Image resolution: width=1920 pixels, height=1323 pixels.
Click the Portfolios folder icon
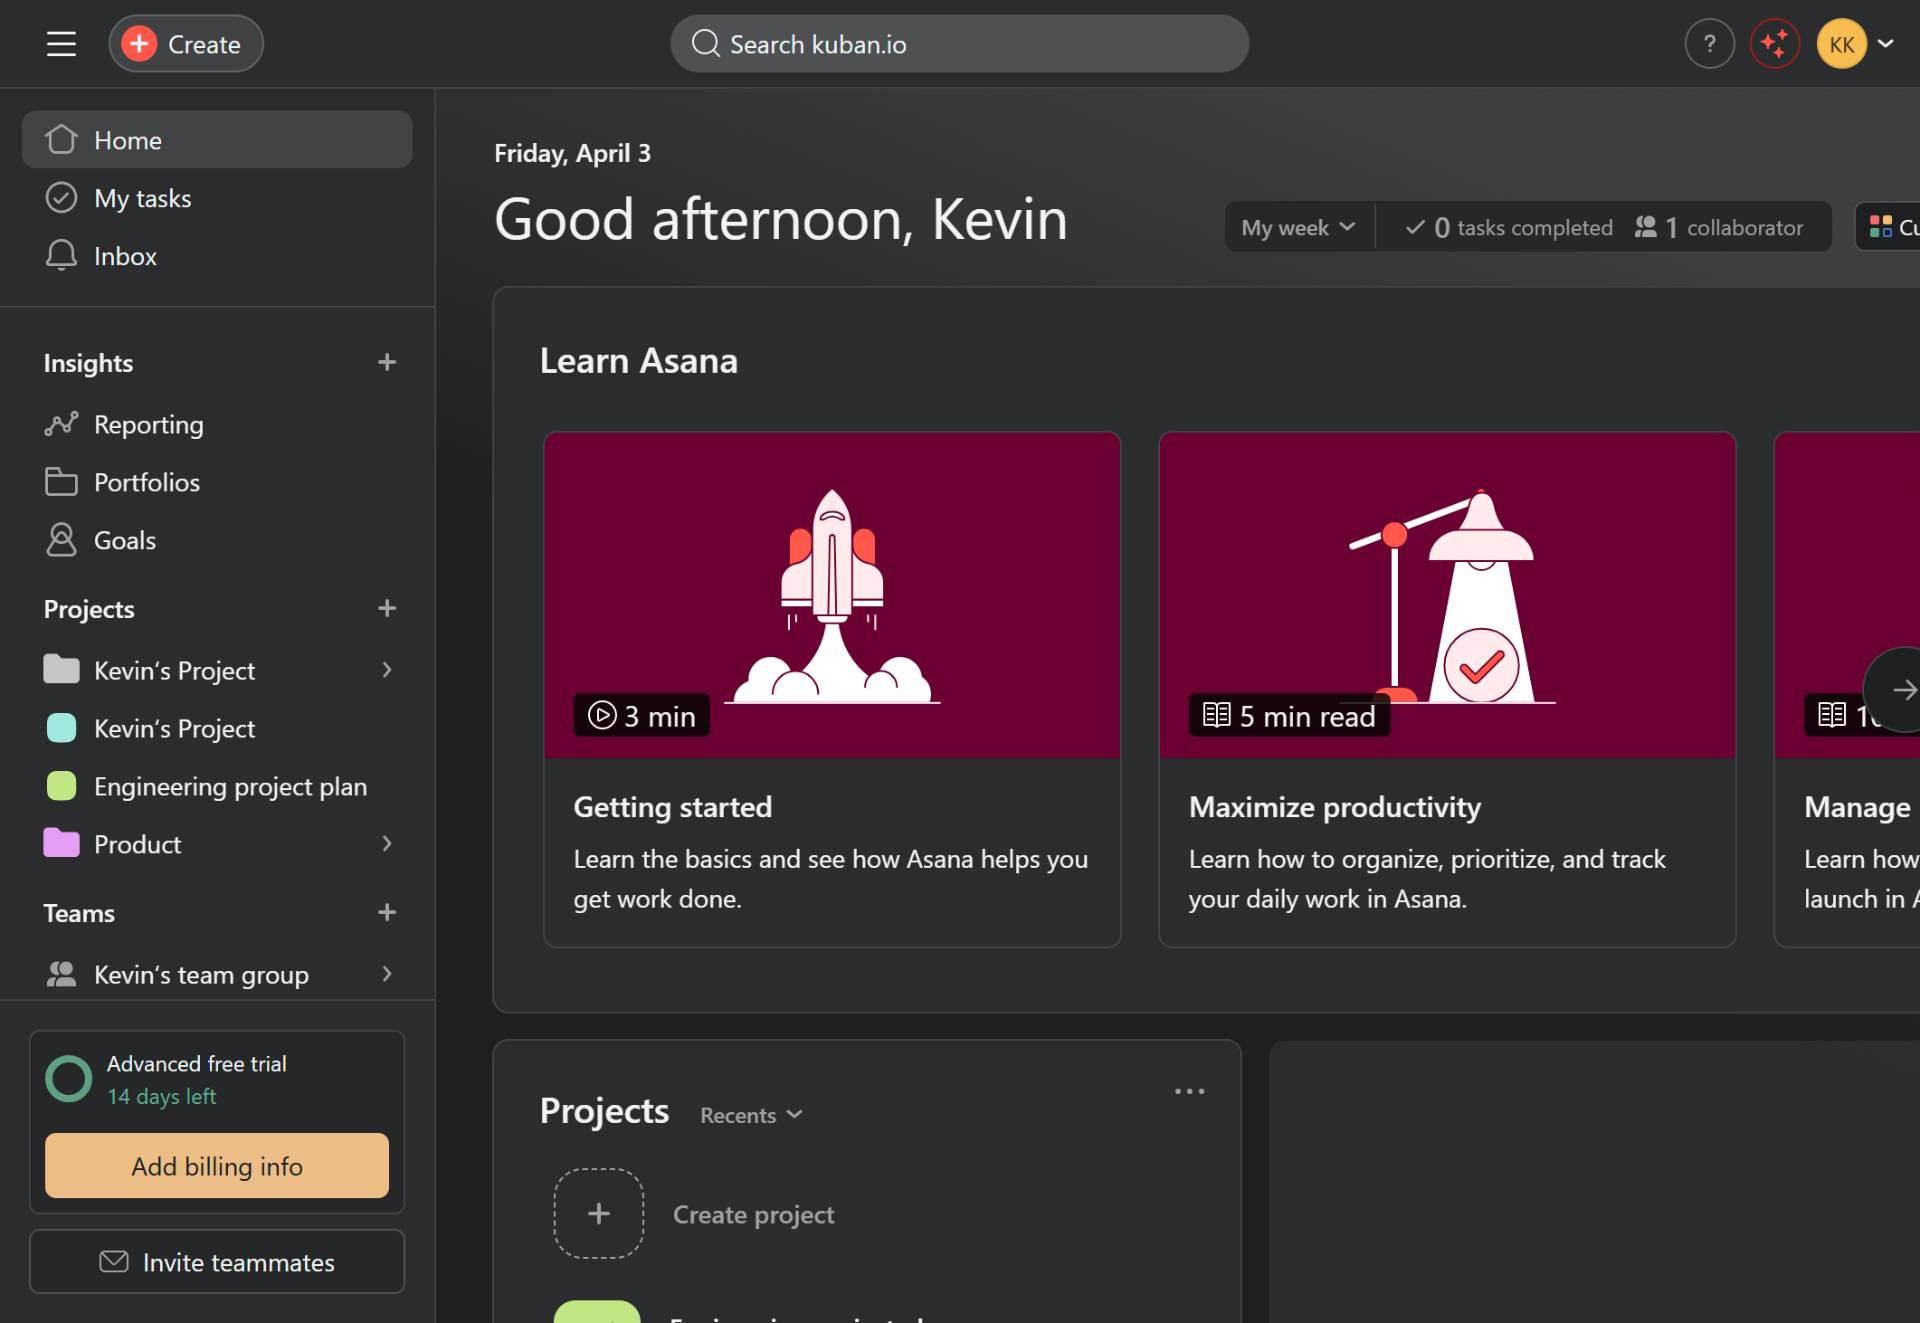point(61,482)
